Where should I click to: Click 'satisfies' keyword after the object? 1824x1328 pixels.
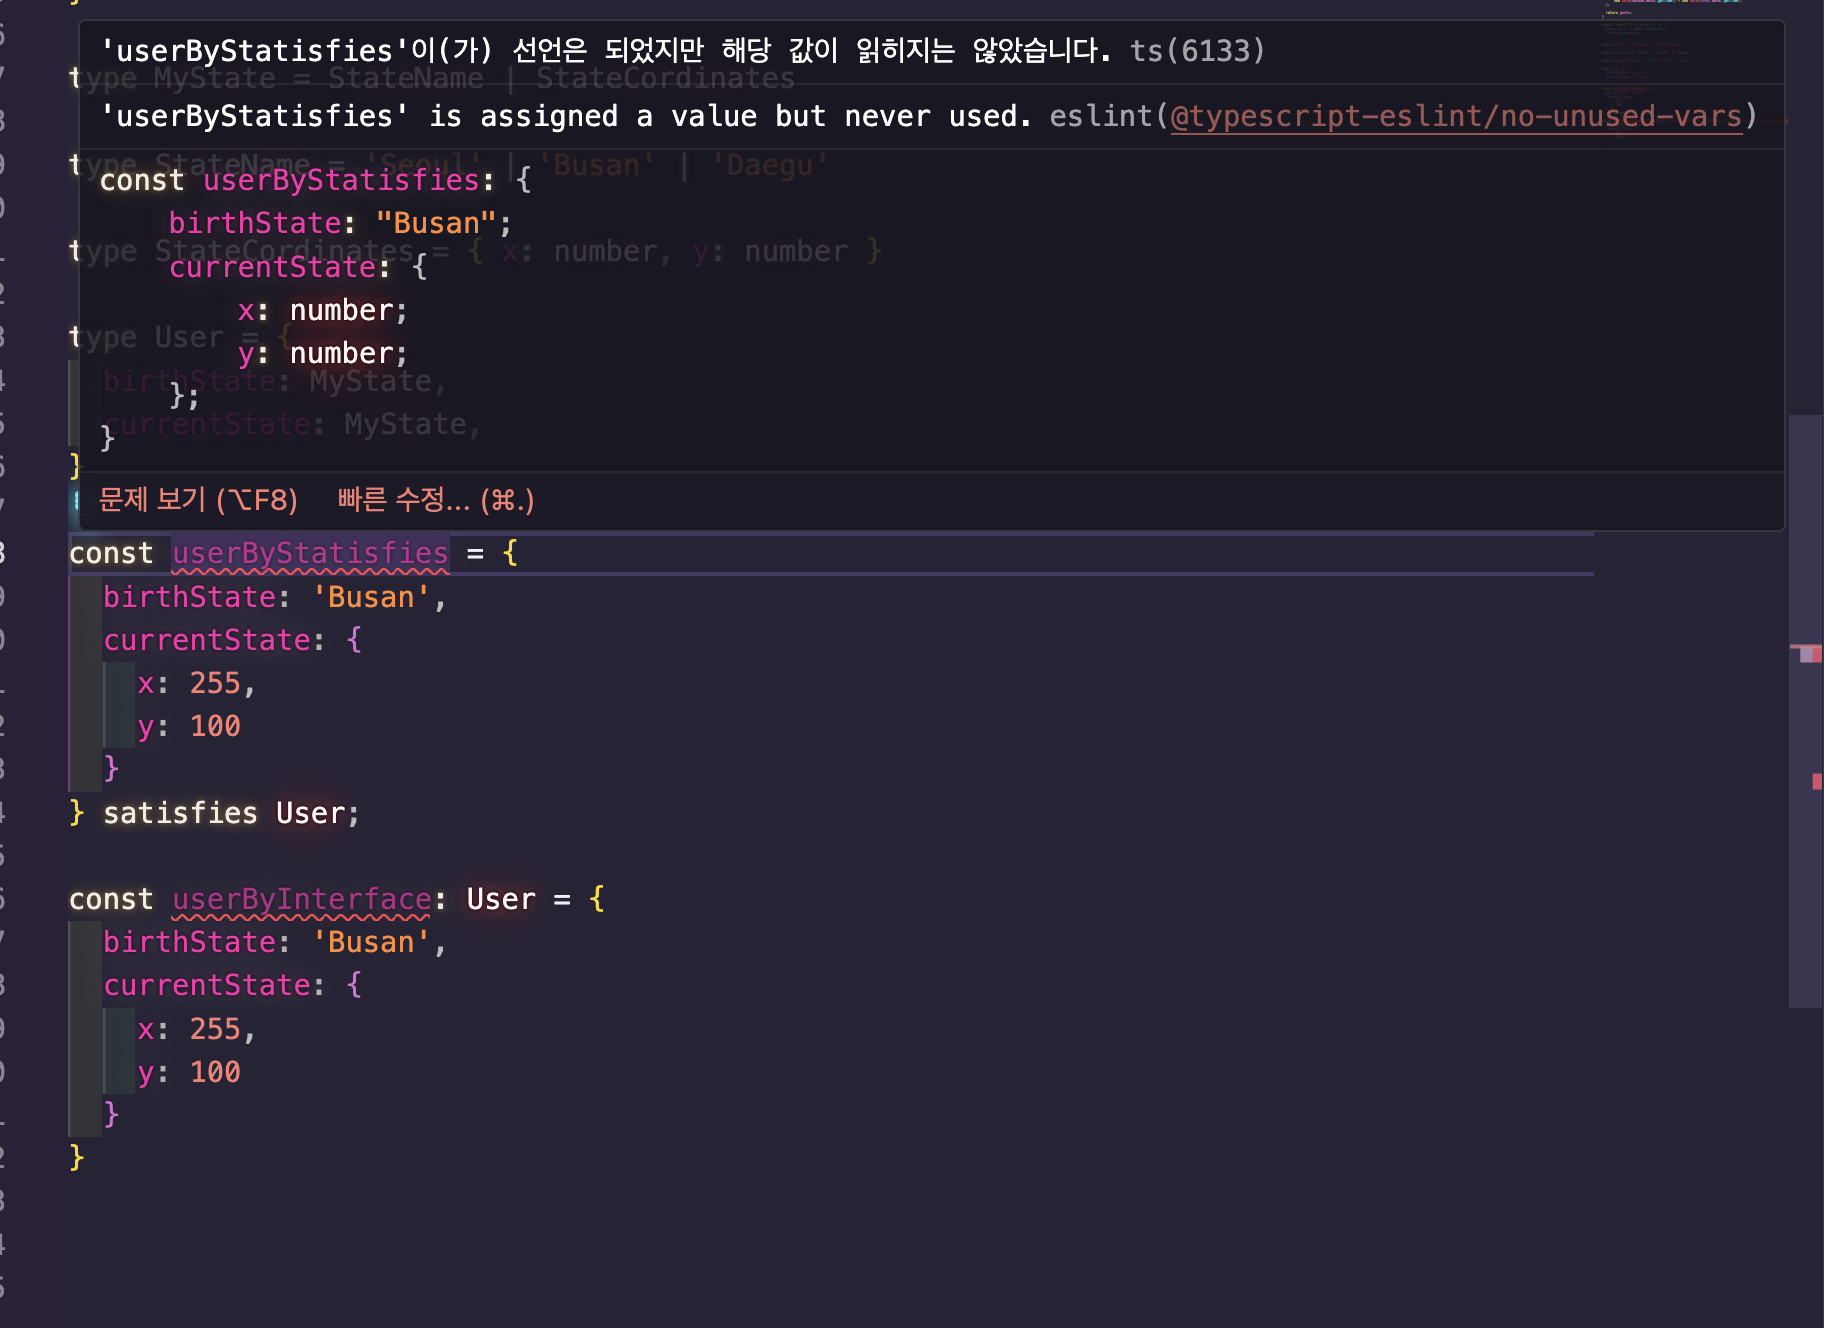[x=180, y=813]
